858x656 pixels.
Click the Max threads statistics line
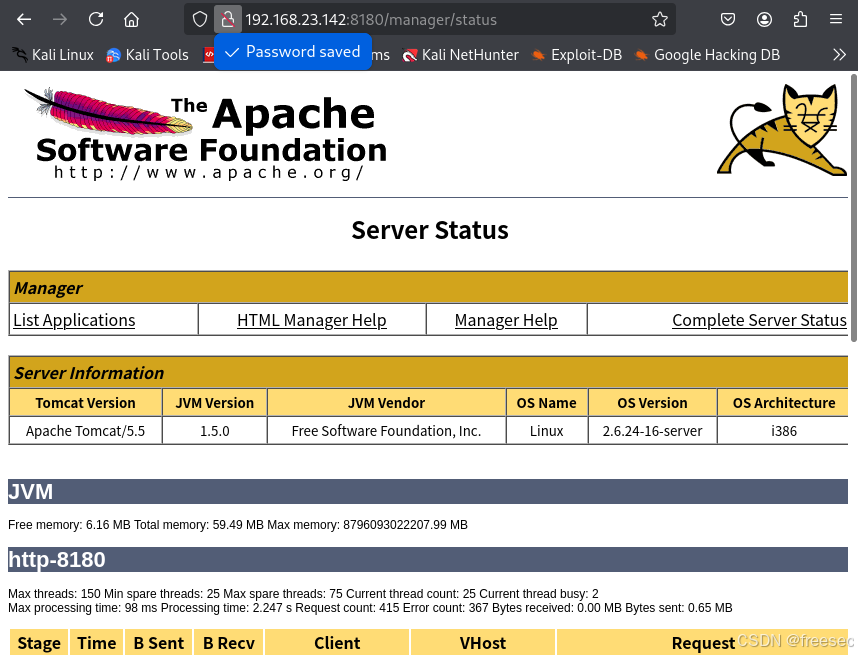click(x=303, y=594)
